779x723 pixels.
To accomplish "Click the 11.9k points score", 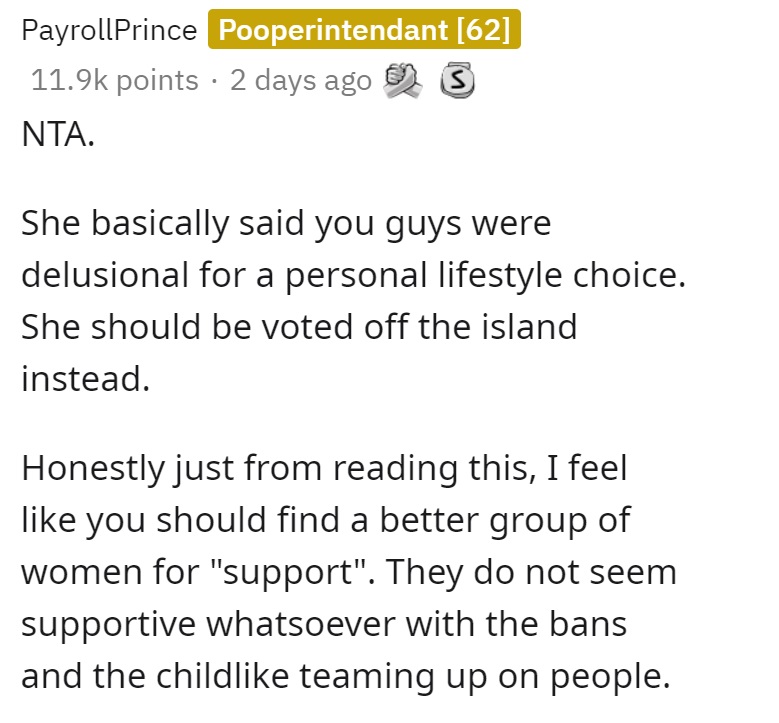I will (x=114, y=80).
